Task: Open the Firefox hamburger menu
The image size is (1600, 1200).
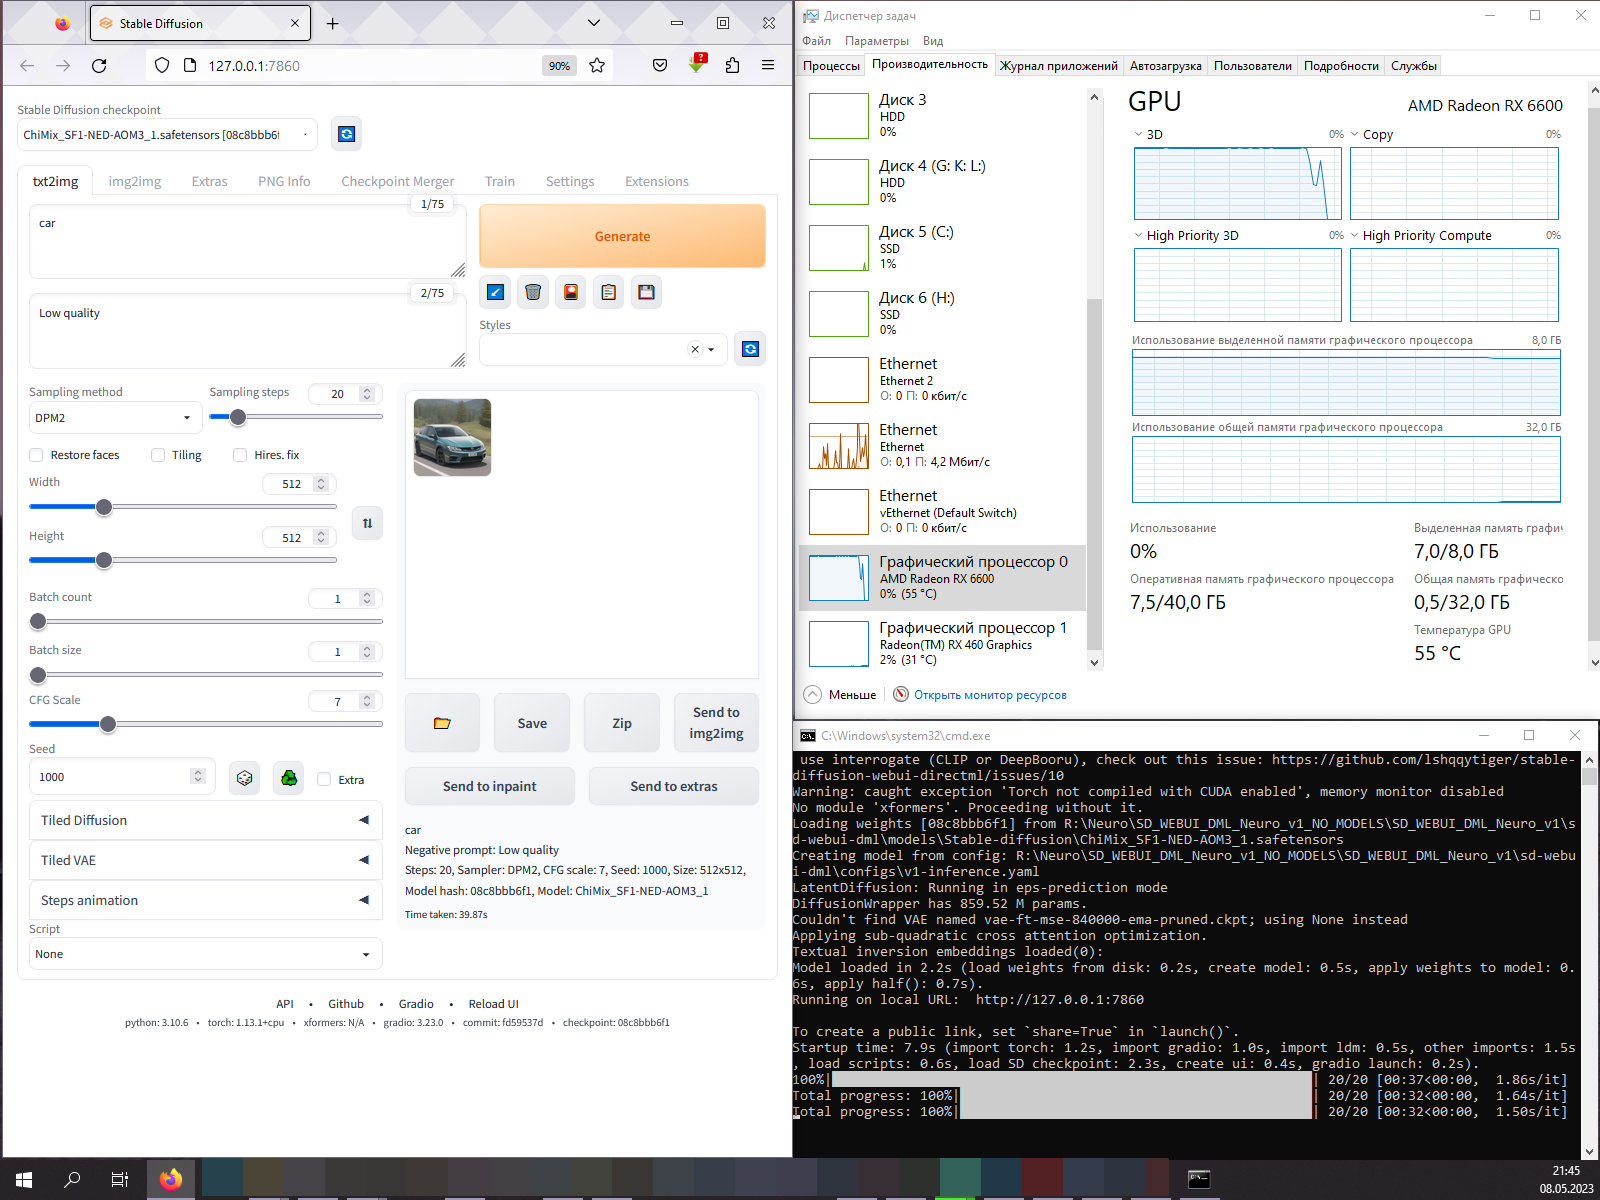Action: click(x=768, y=66)
